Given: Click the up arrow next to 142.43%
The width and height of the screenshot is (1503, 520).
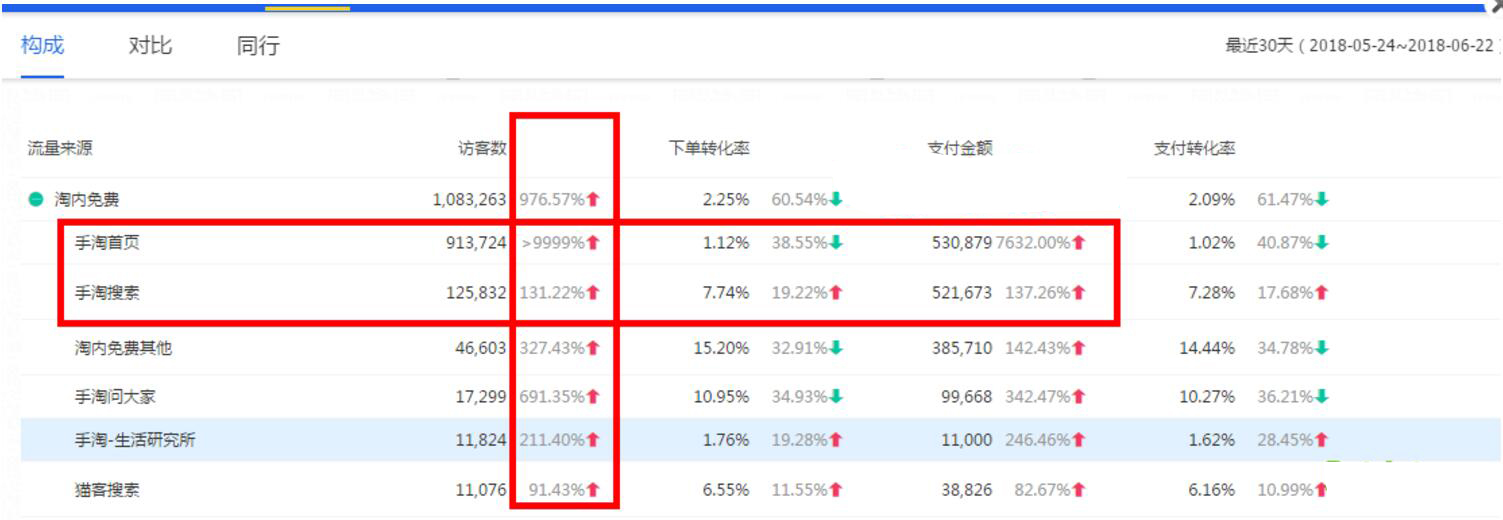Looking at the screenshot, I should (1079, 348).
